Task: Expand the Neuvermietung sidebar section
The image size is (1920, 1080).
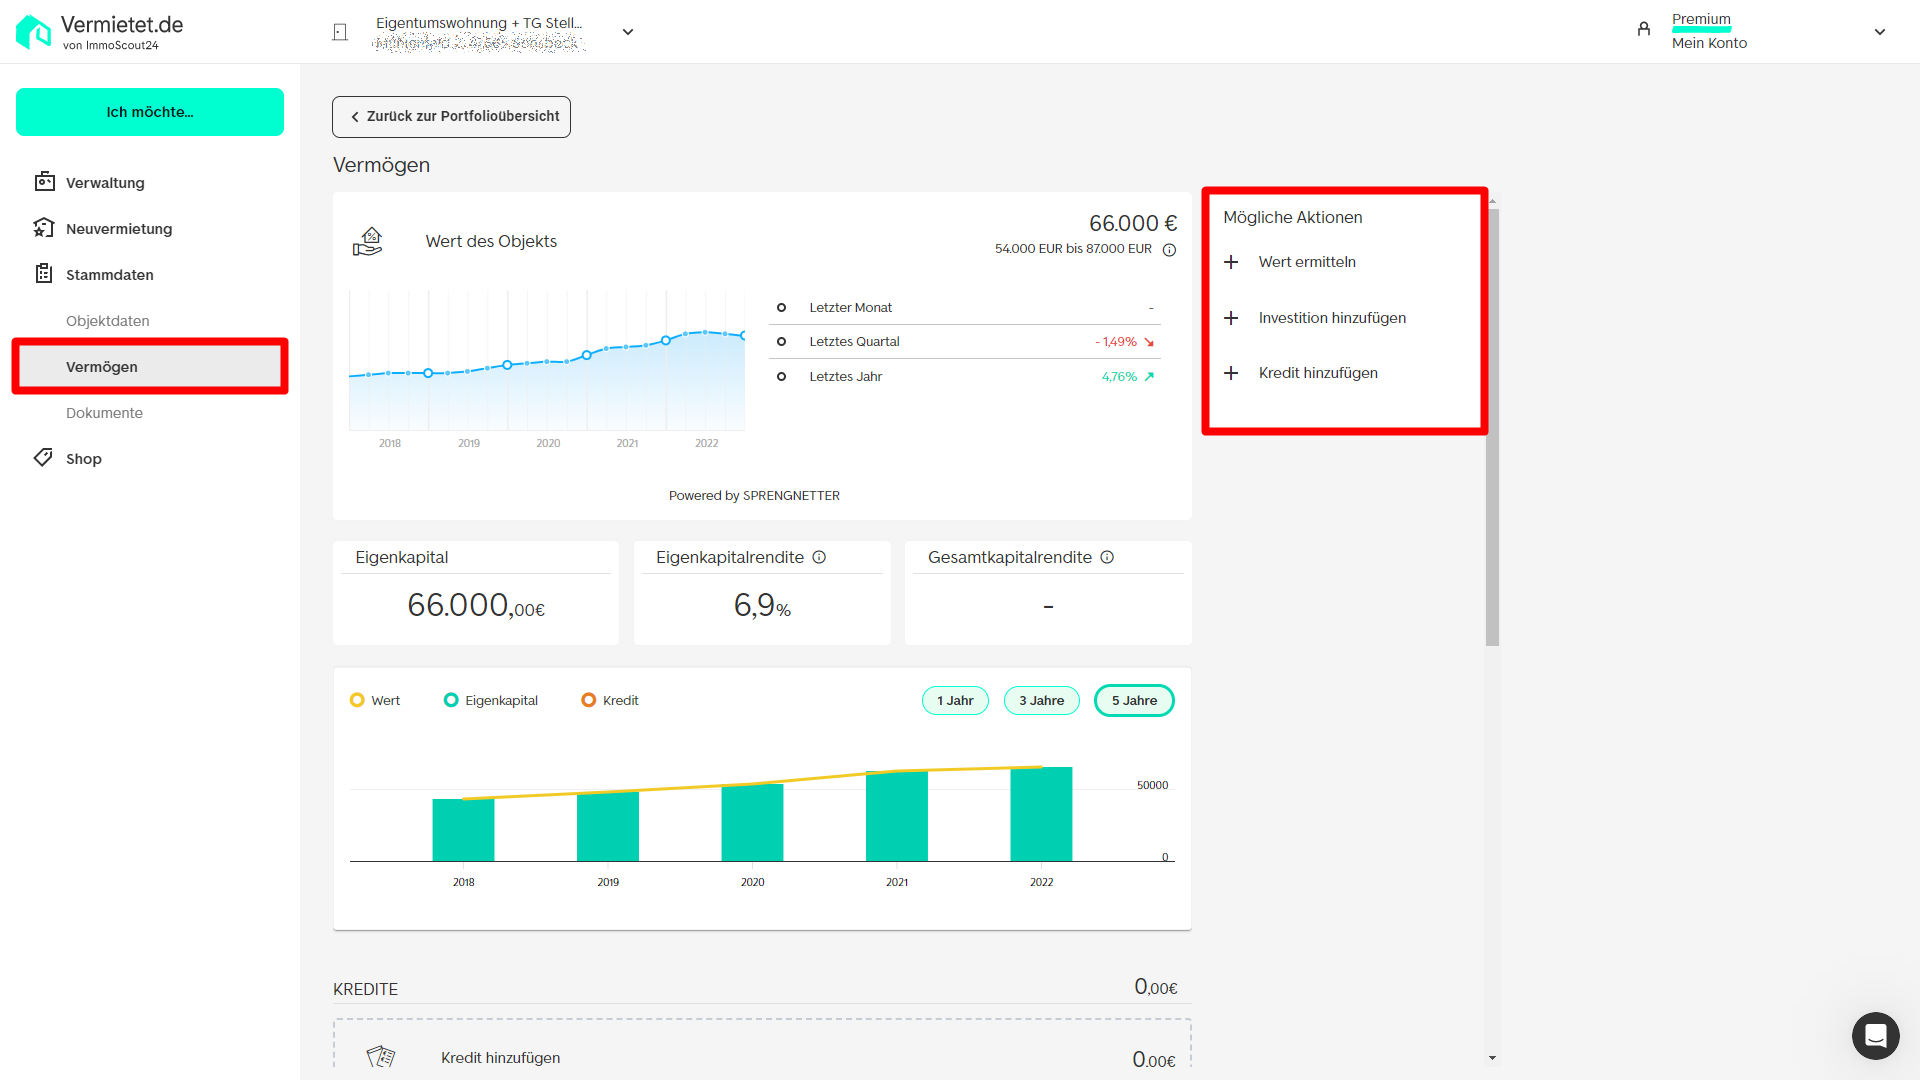Action: pyautogui.click(x=119, y=229)
